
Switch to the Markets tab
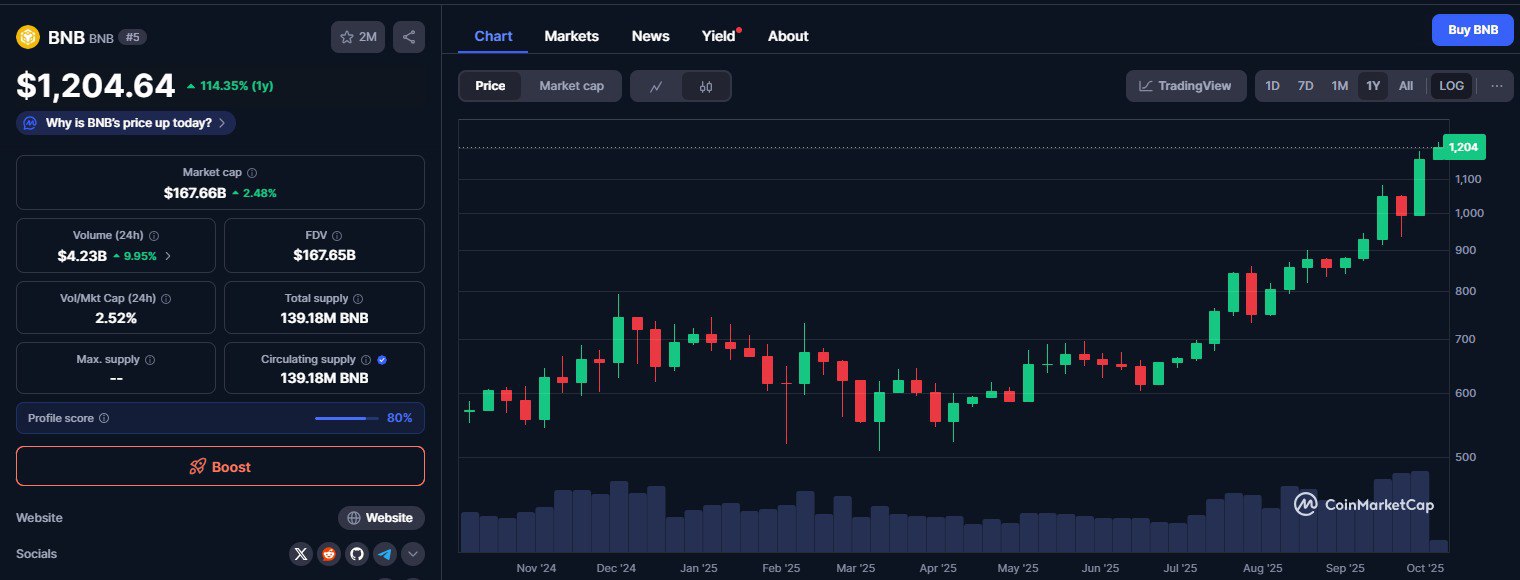[x=571, y=36]
